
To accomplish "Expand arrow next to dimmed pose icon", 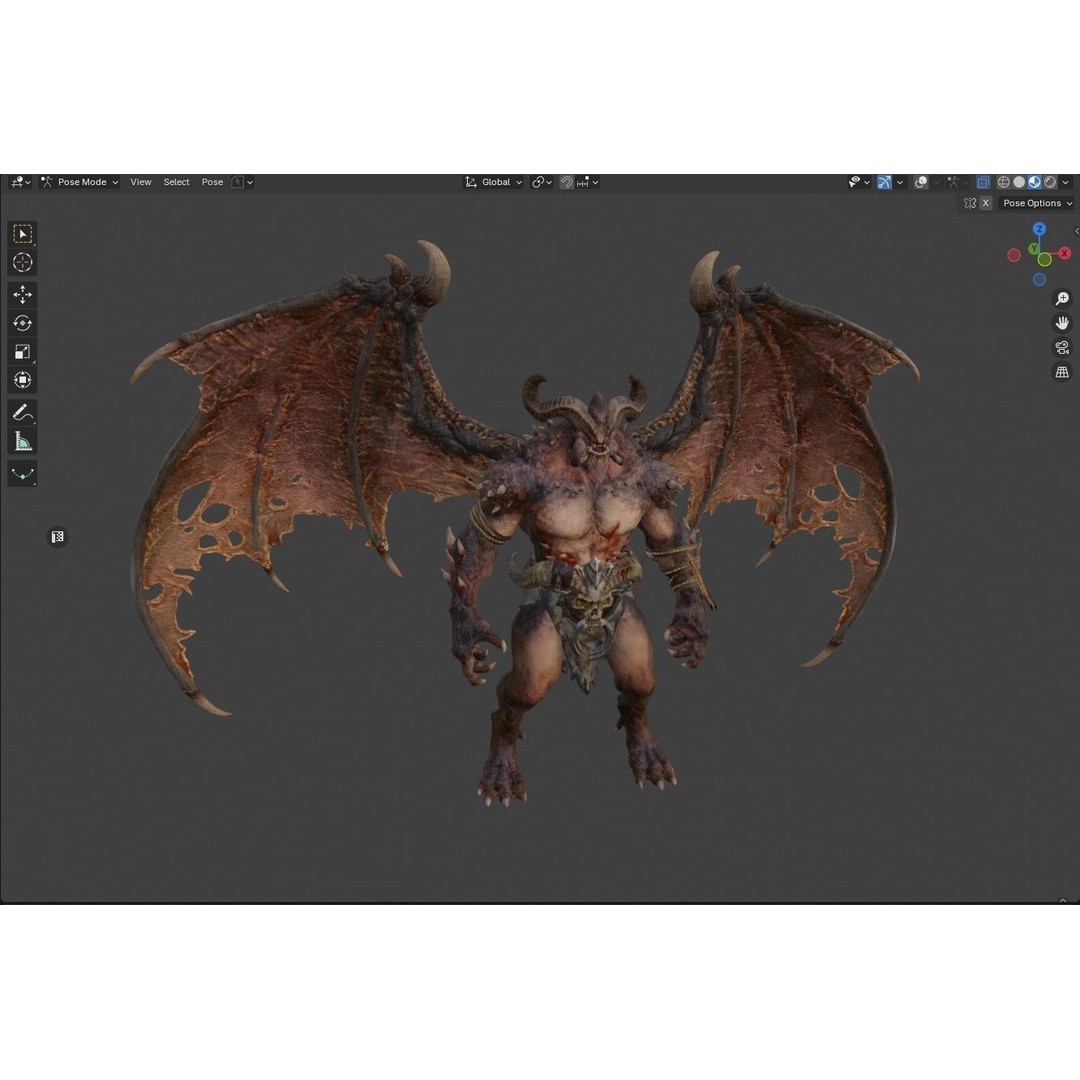I will (249, 182).
